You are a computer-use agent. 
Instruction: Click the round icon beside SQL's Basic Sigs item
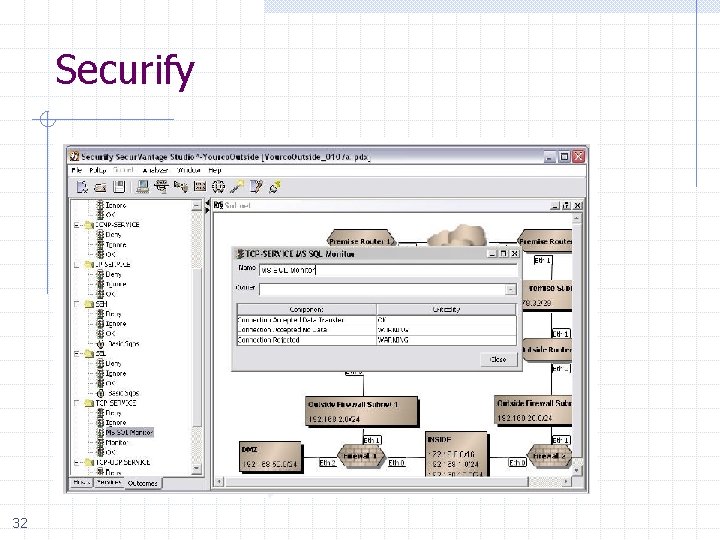100,393
